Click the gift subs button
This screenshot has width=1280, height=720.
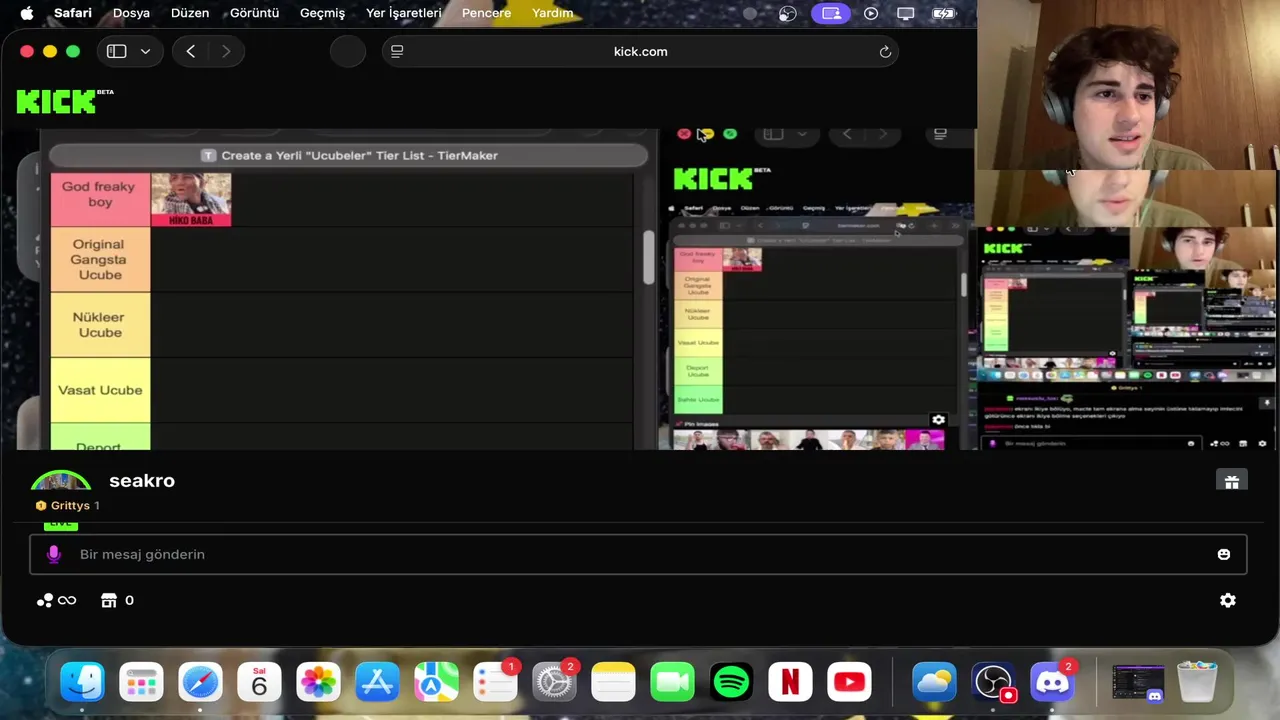point(1231,481)
